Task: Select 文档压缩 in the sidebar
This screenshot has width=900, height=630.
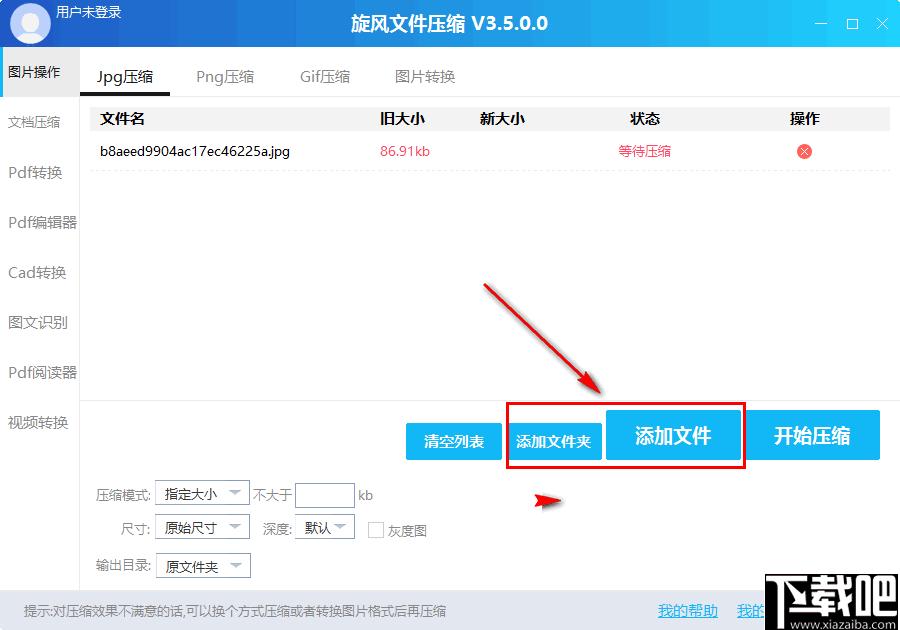Action: [x=34, y=122]
